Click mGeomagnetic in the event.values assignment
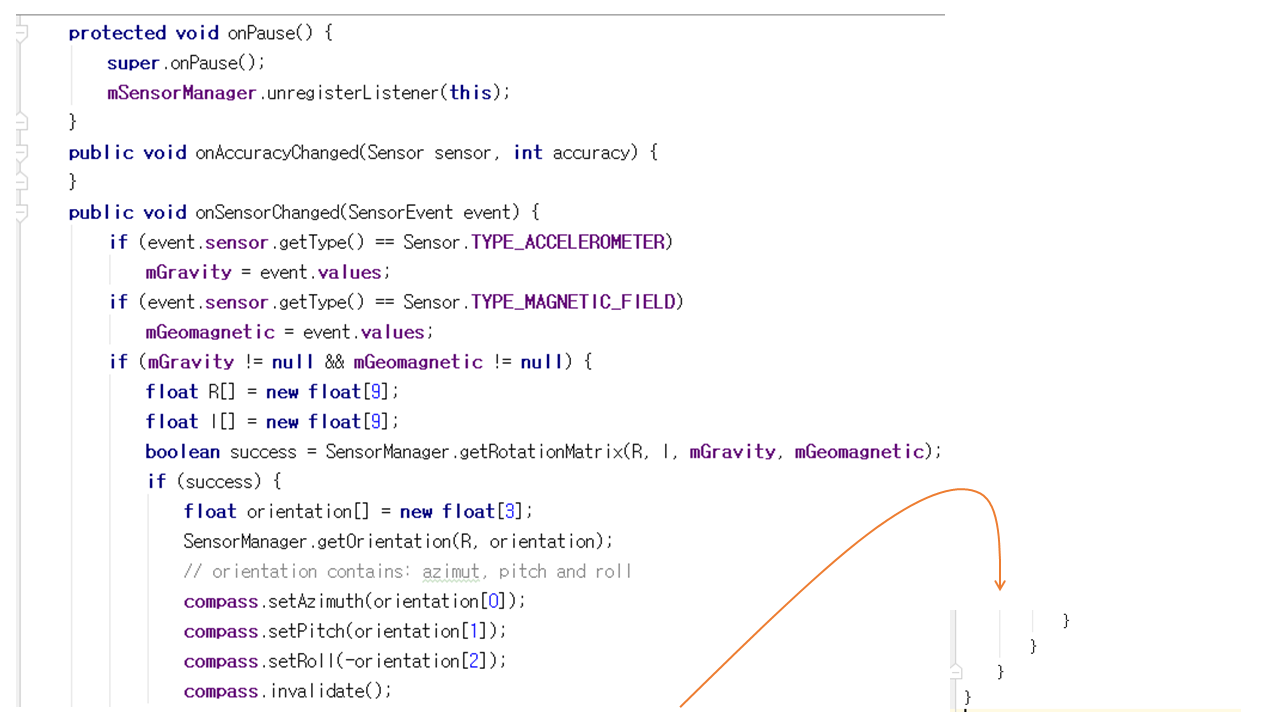 coord(209,332)
